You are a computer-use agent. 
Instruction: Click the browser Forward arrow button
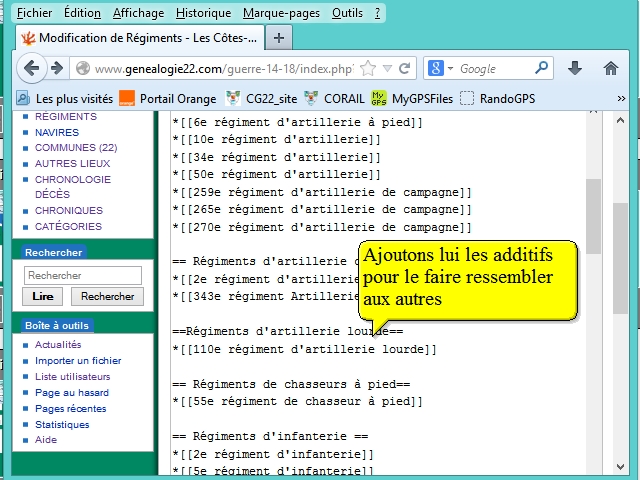tap(57, 68)
